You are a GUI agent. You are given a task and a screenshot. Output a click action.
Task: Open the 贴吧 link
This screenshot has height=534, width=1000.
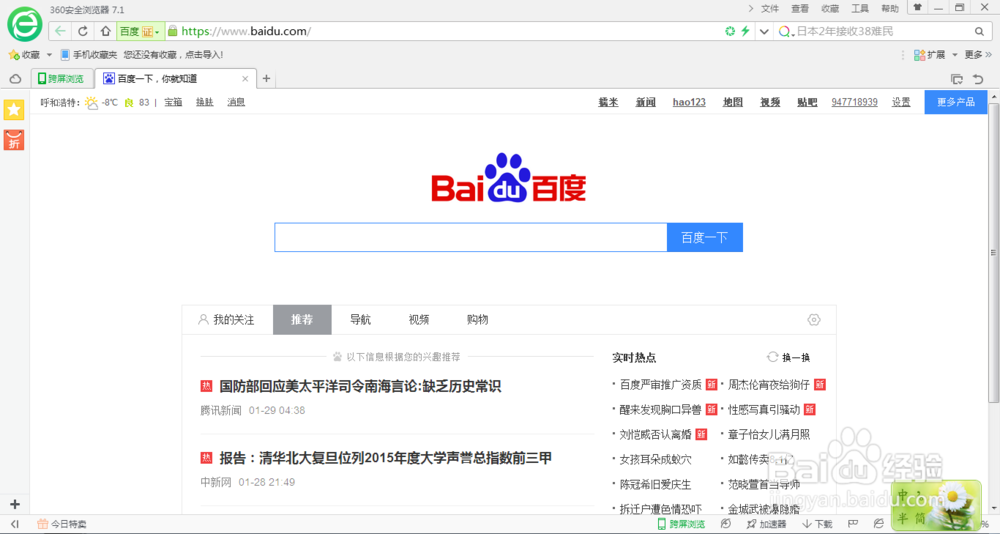tap(807, 102)
